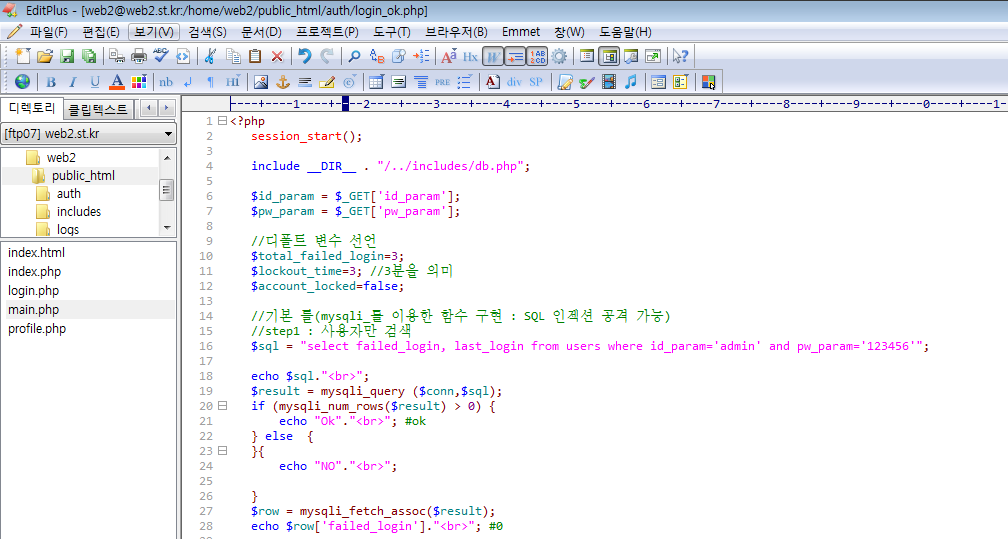Toggle the output window button
This screenshot has height=539, width=1008.
click(x=631, y=57)
